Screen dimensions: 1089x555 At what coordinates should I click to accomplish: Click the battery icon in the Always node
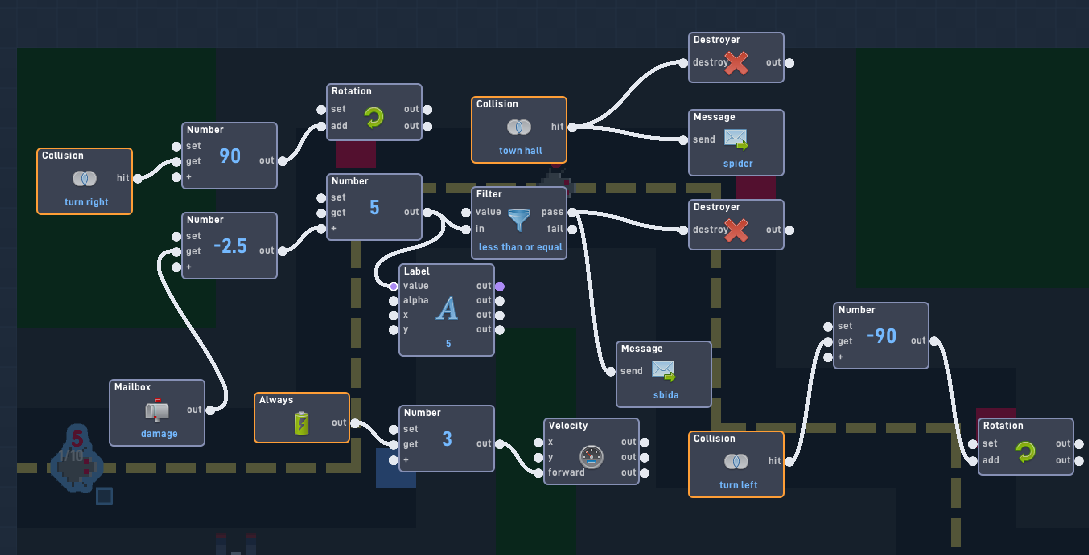pos(301,423)
